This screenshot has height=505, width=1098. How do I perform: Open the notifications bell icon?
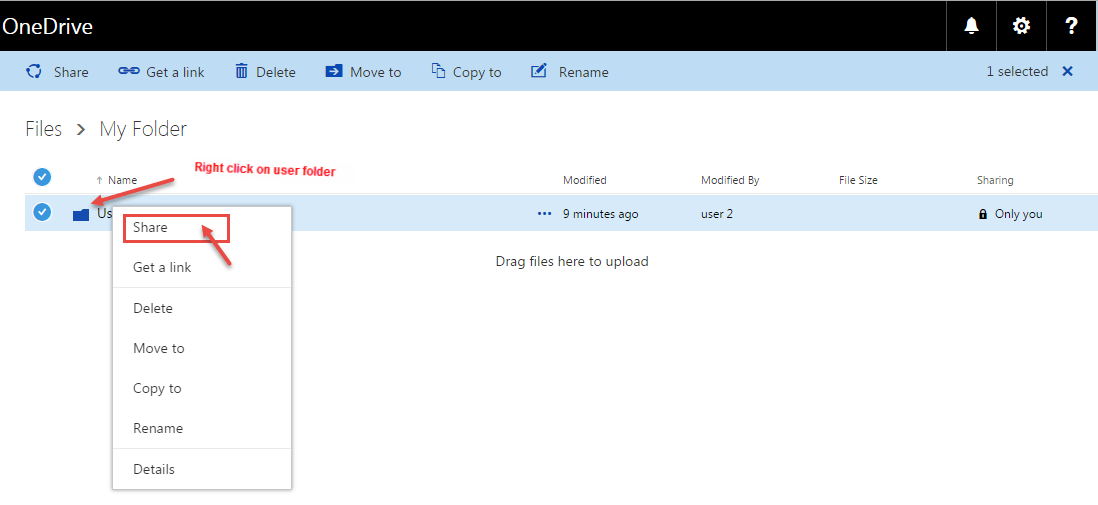(x=971, y=27)
